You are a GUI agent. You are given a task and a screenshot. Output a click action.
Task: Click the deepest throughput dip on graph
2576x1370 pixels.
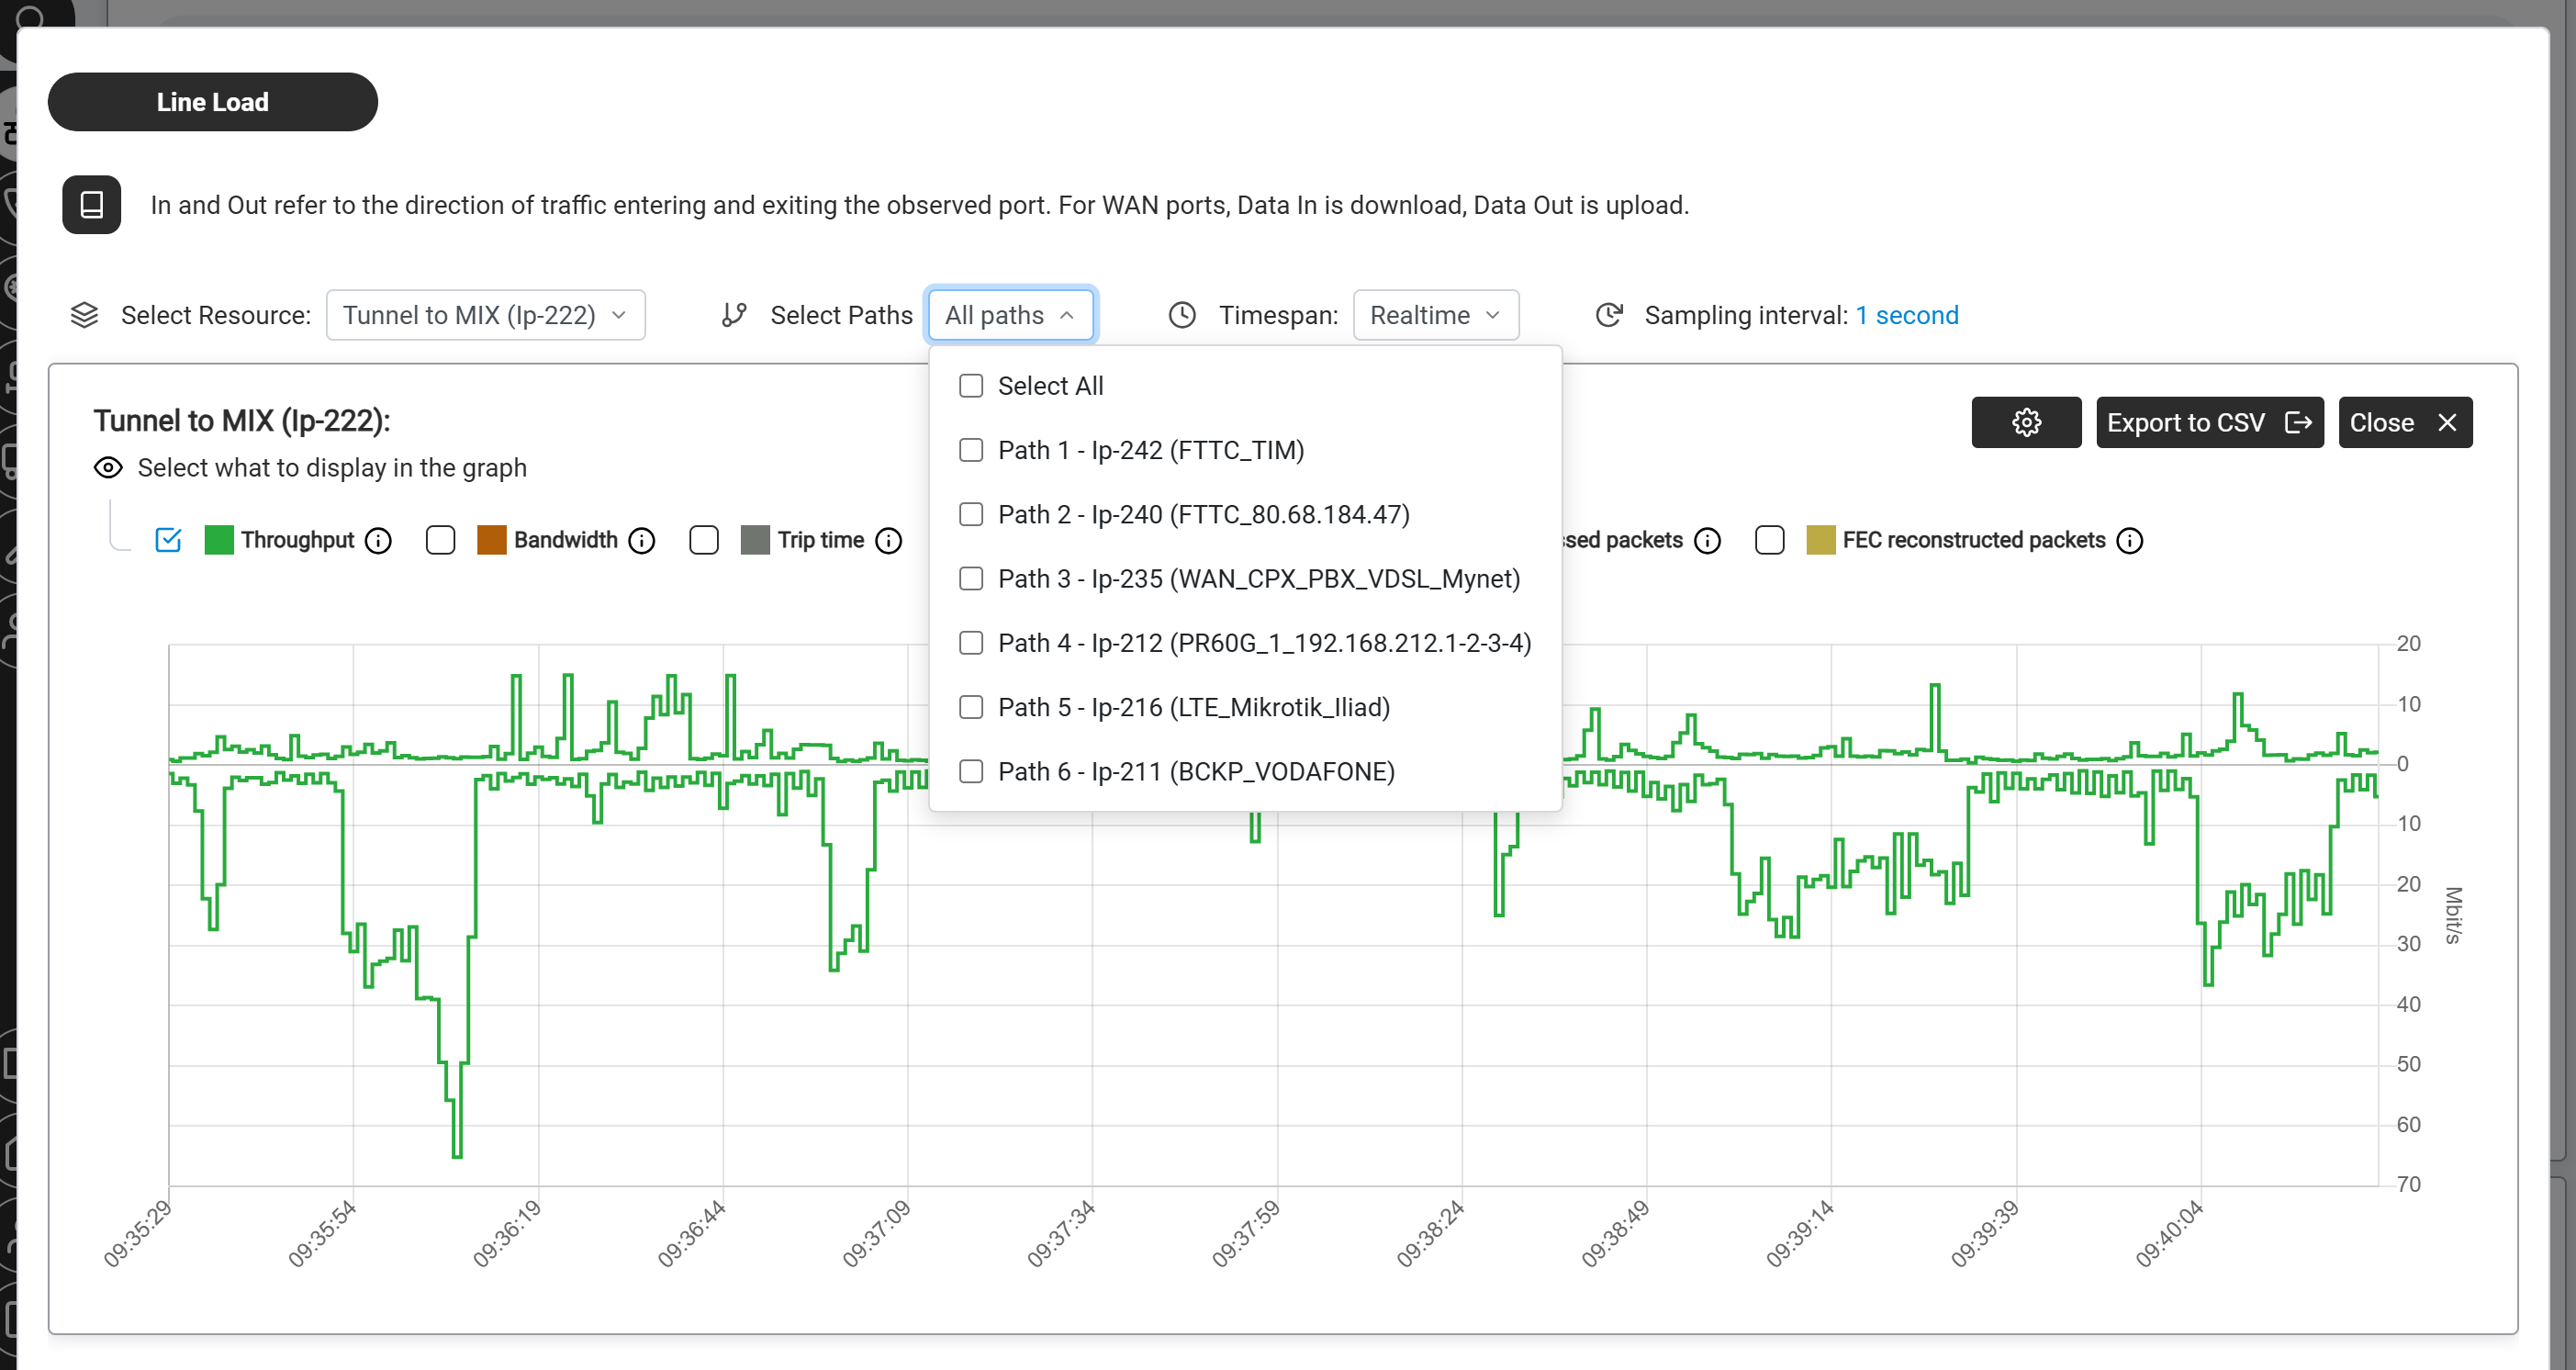pos(457,1155)
